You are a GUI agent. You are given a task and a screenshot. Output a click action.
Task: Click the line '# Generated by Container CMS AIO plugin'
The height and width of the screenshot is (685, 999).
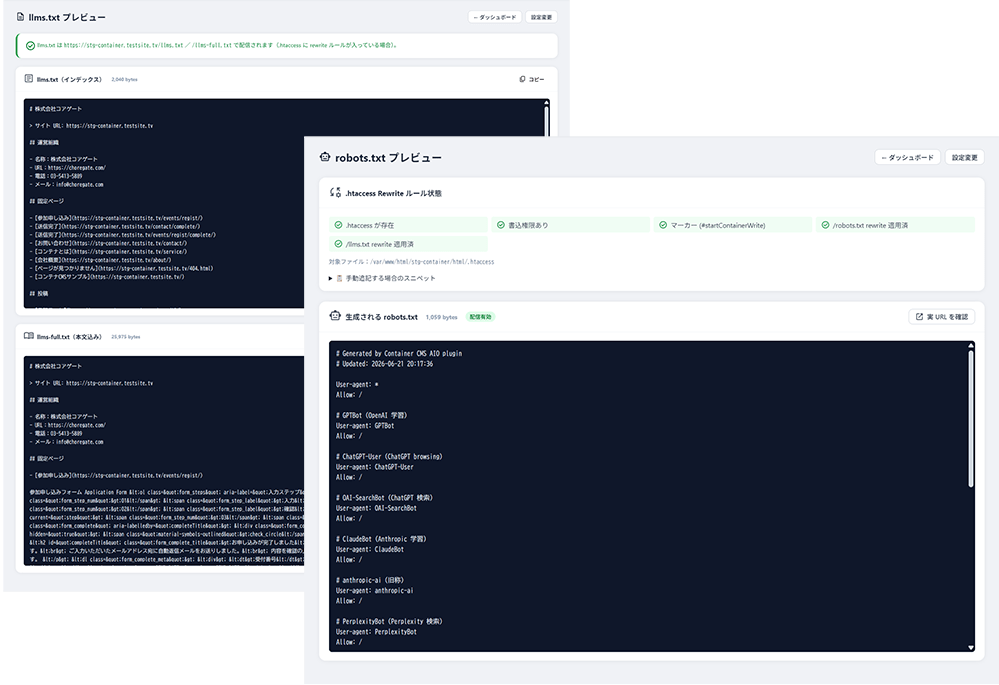point(399,353)
